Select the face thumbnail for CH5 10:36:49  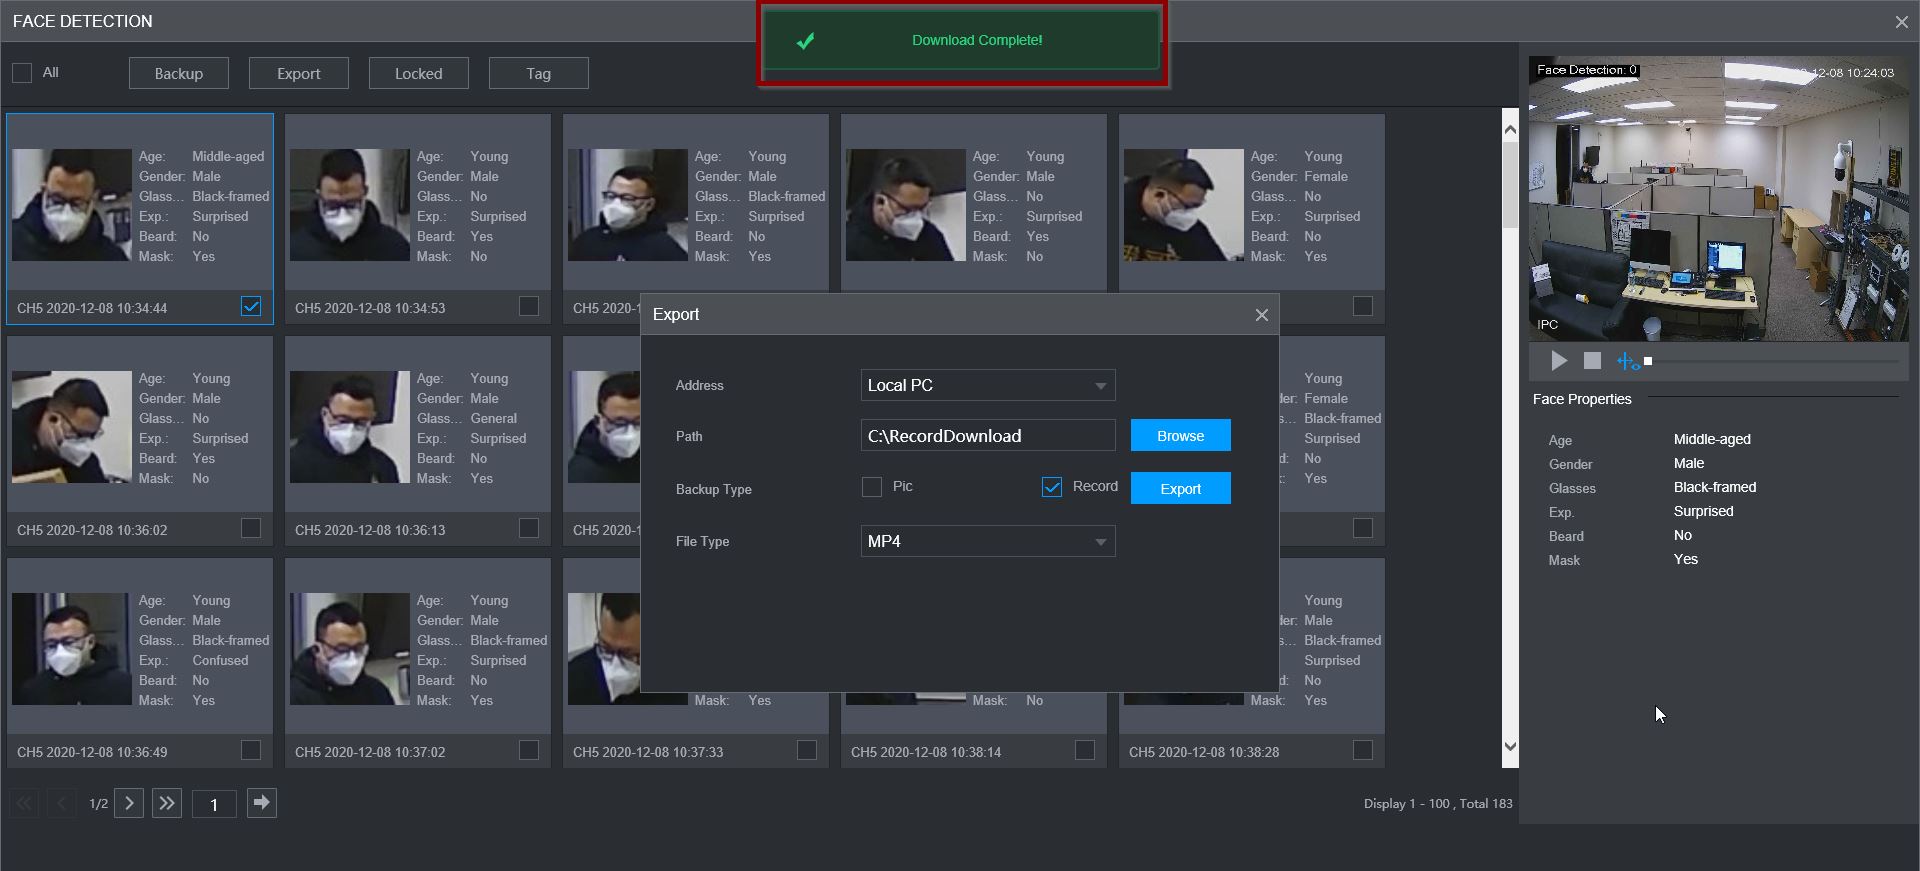[x=71, y=649]
